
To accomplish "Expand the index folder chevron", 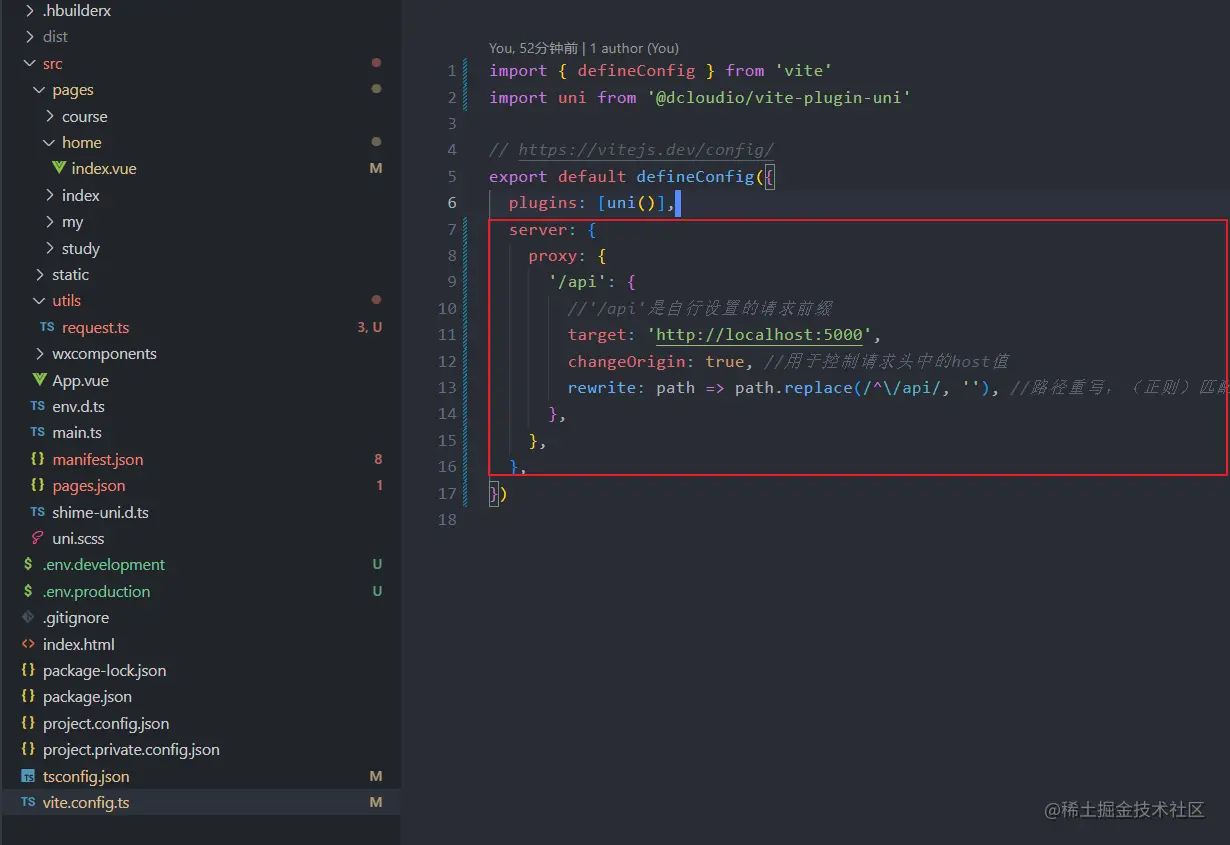I will tap(50, 196).
